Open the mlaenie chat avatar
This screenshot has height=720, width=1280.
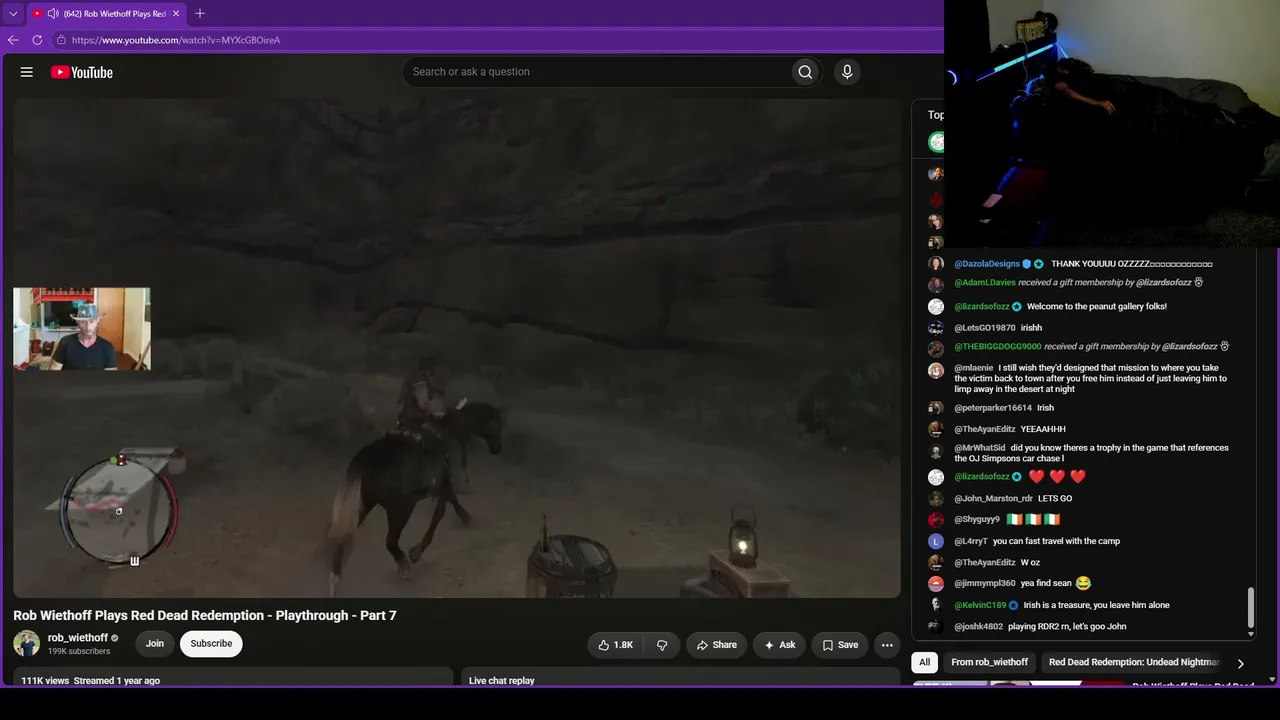coord(936,371)
